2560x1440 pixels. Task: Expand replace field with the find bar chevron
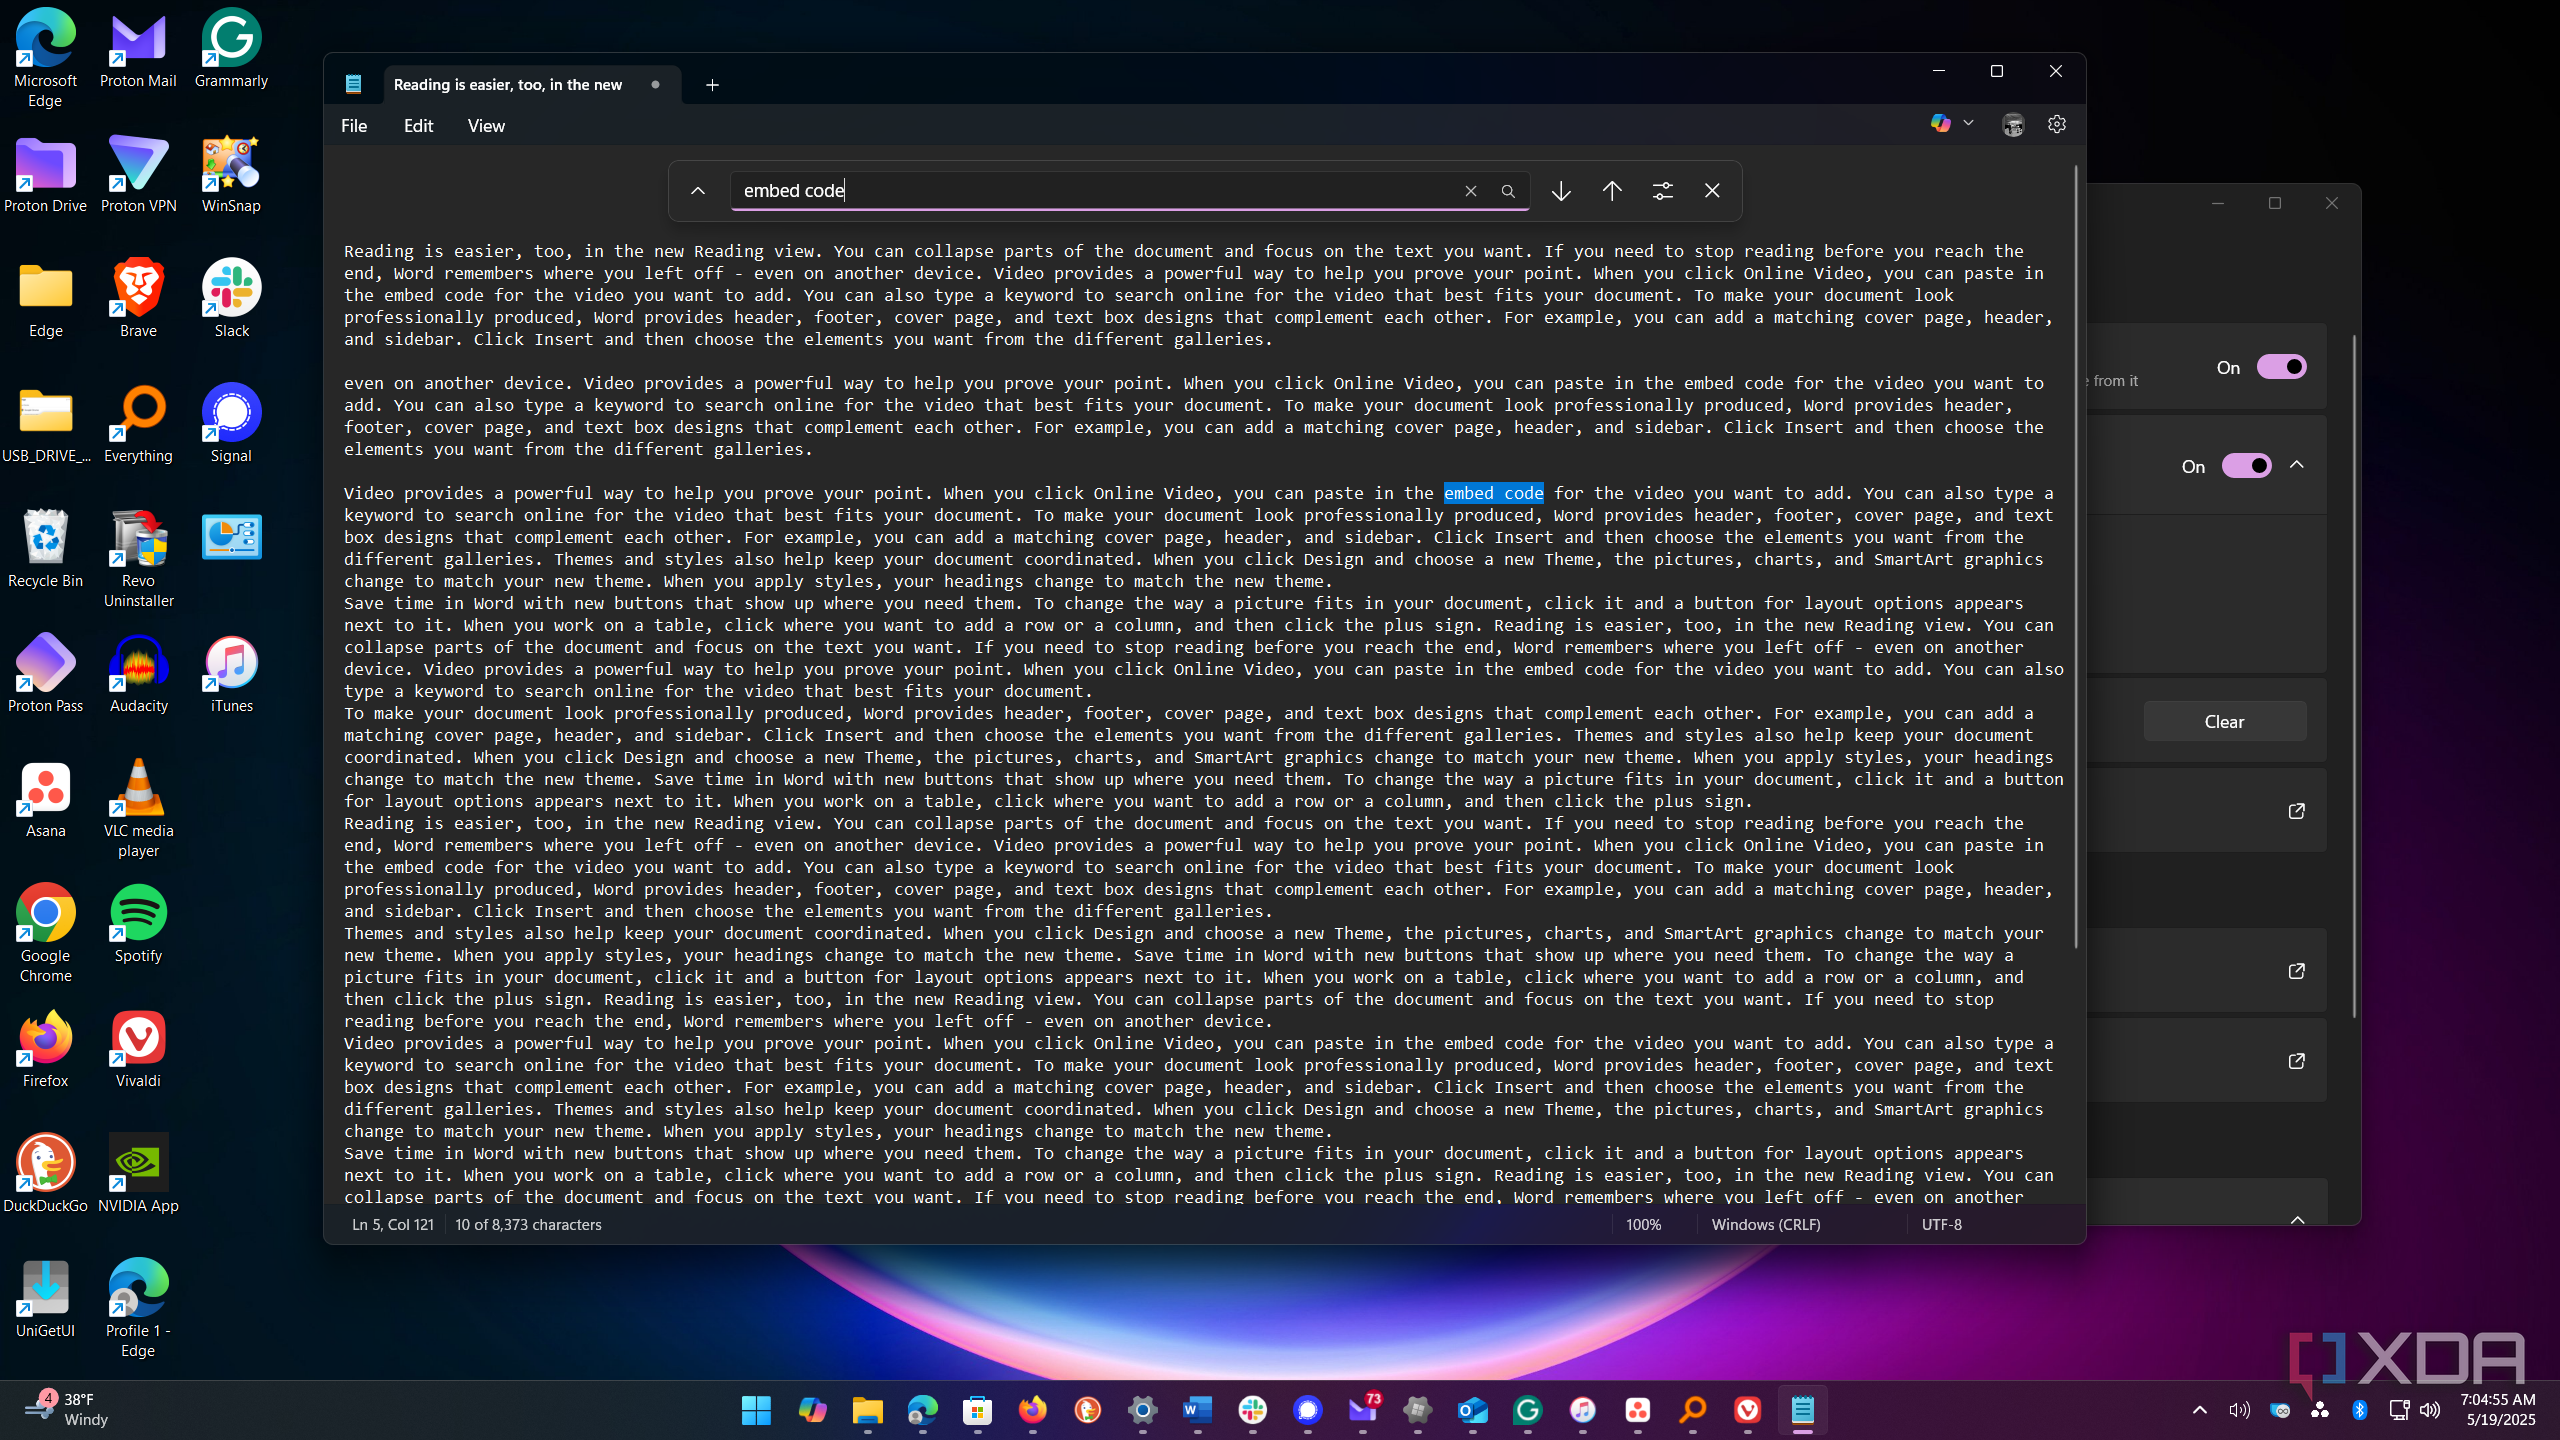pos(698,191)
